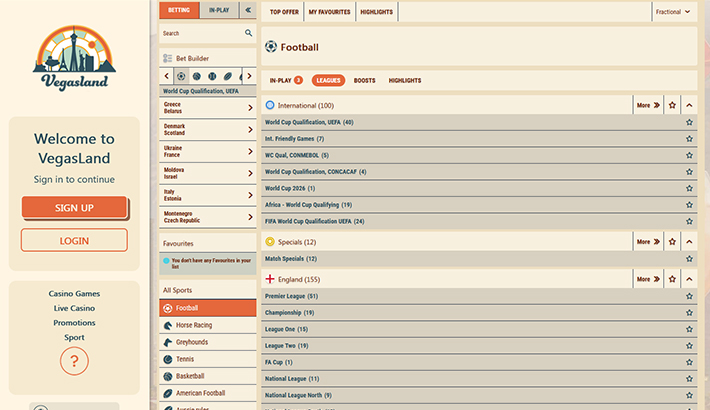This screenshot has height=410, width=710.
Task: Star the Premier League row
Action: (689, 296)
